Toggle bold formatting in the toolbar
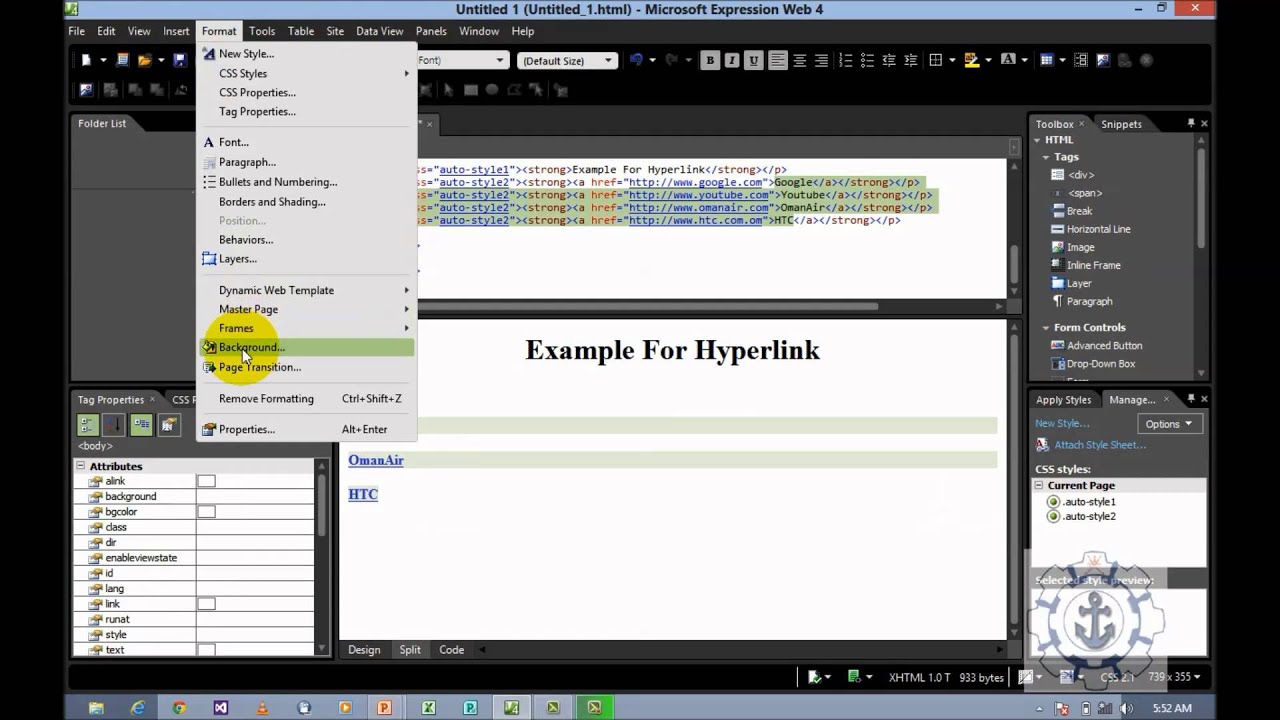1280x720 pixels. click(710, 60)
